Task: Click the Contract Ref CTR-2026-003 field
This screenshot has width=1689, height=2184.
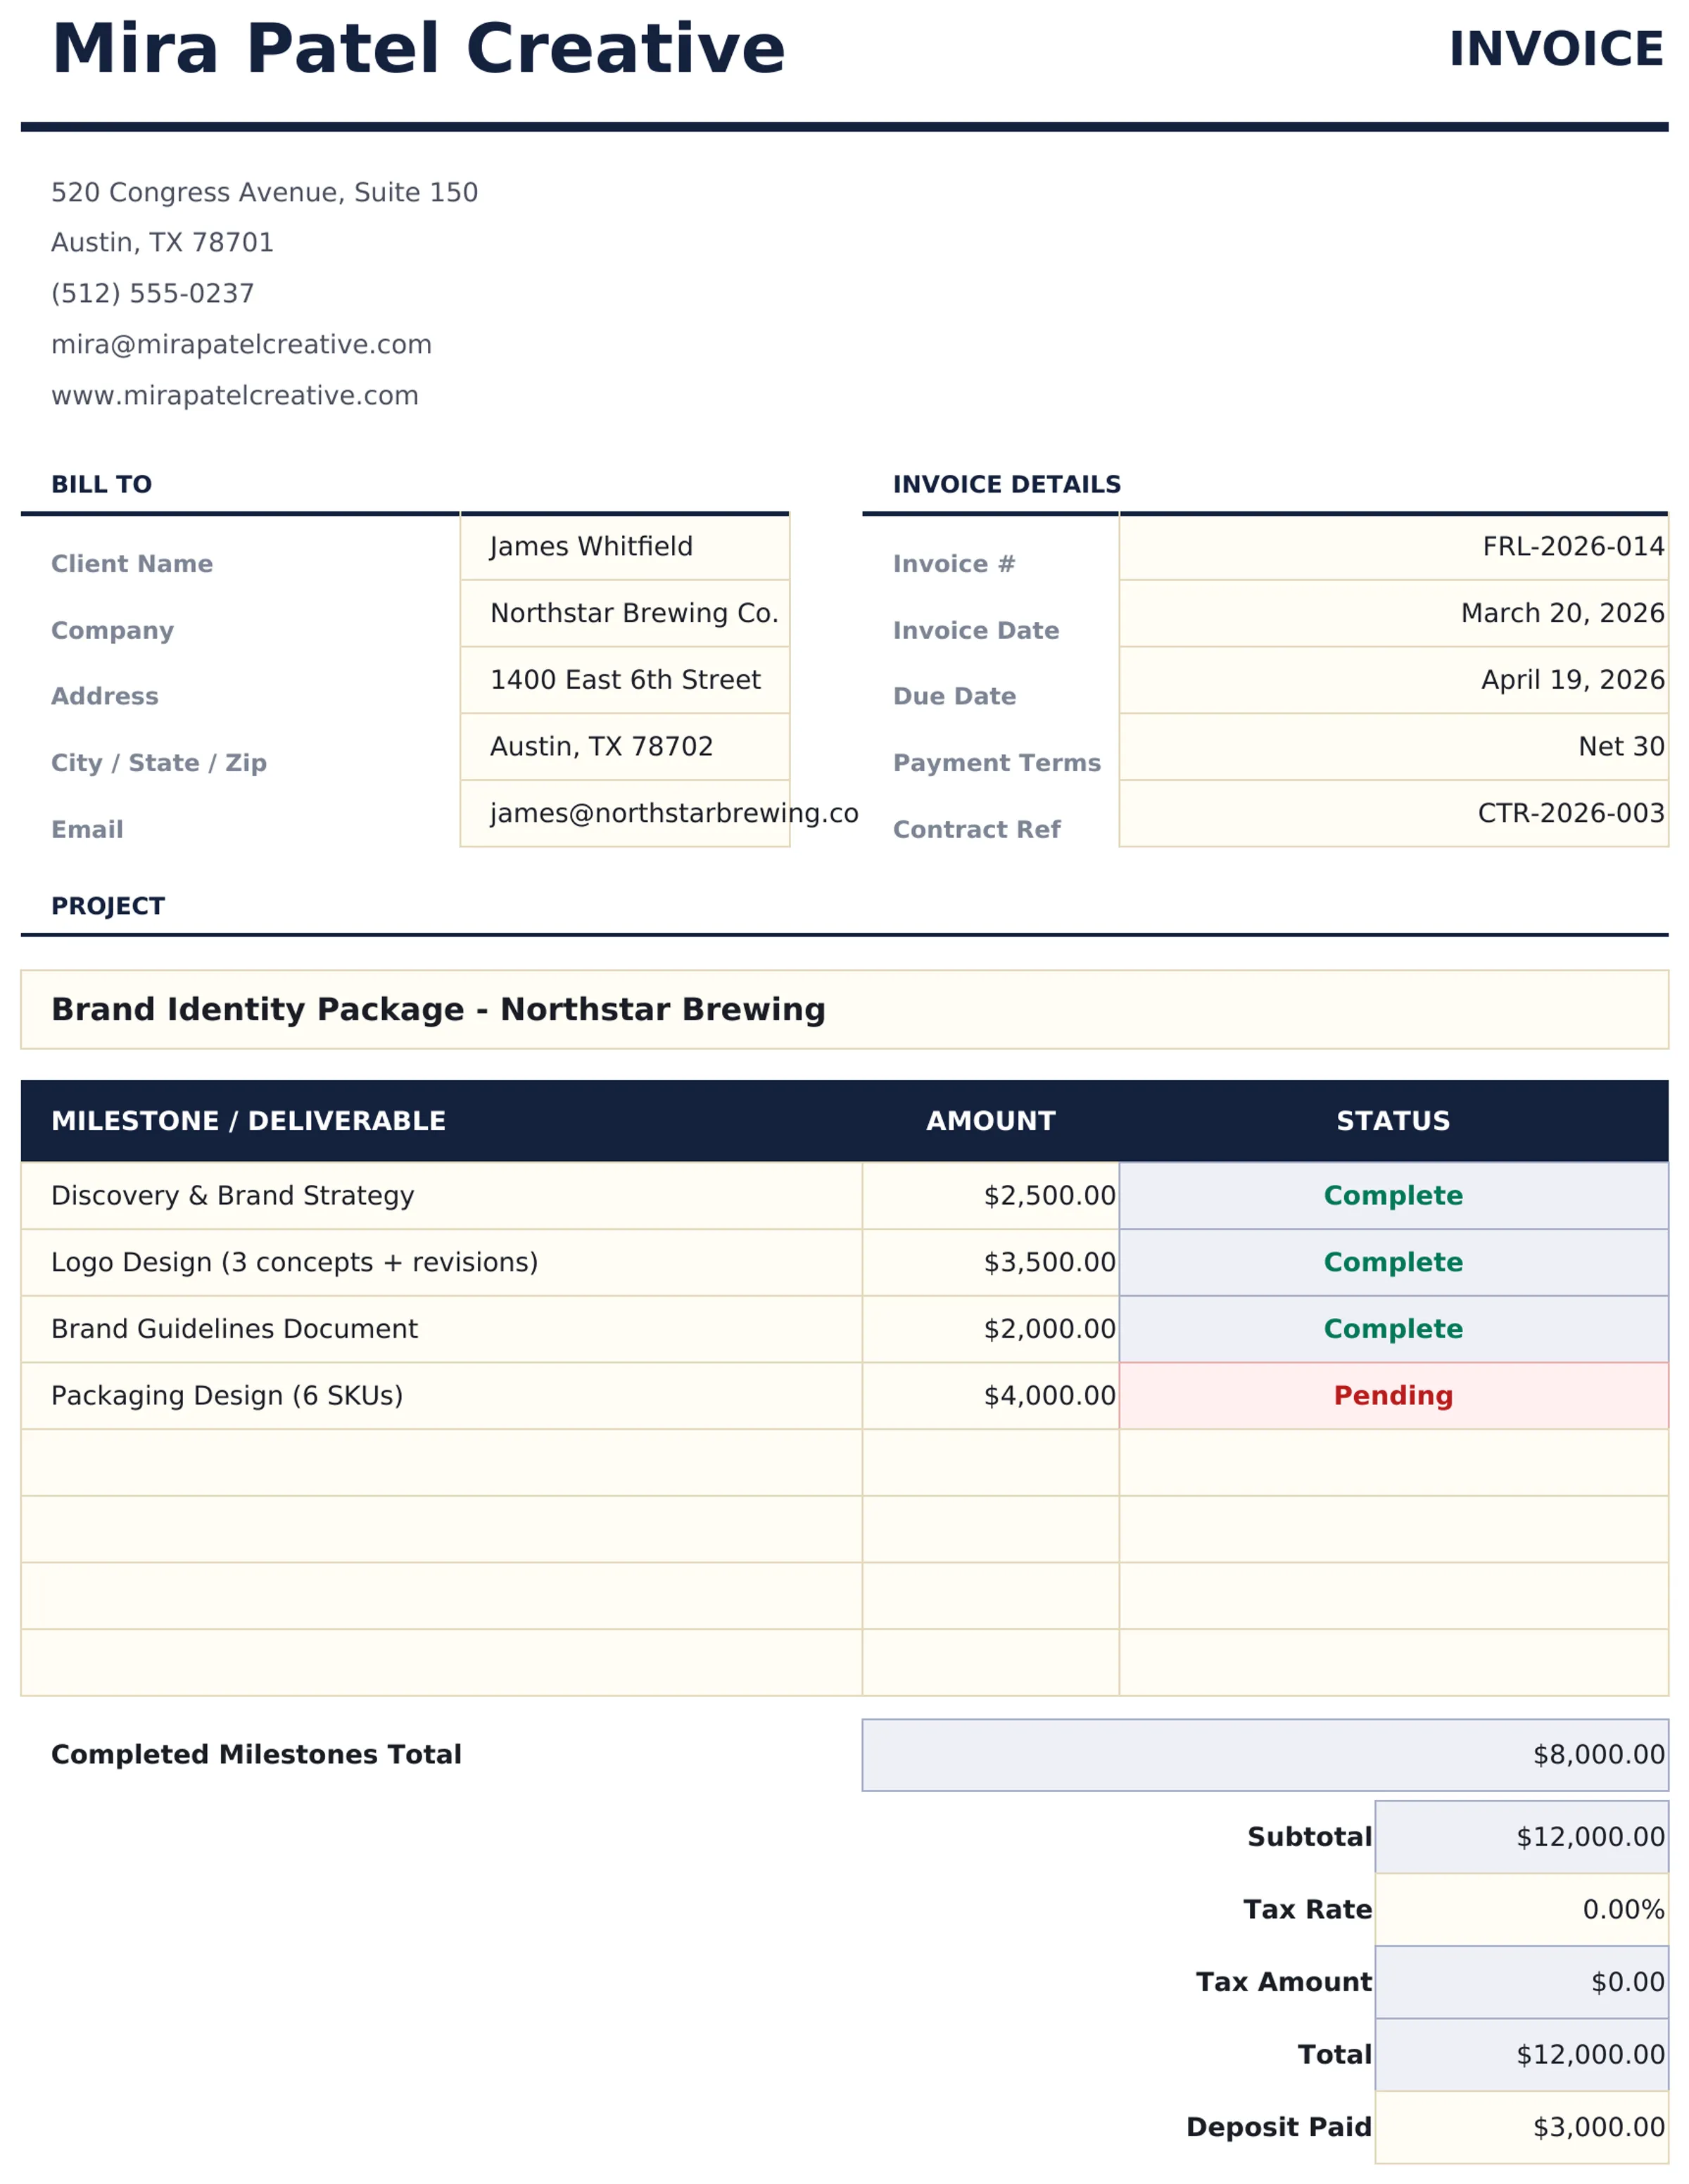Action: [x=1395, y=812]
